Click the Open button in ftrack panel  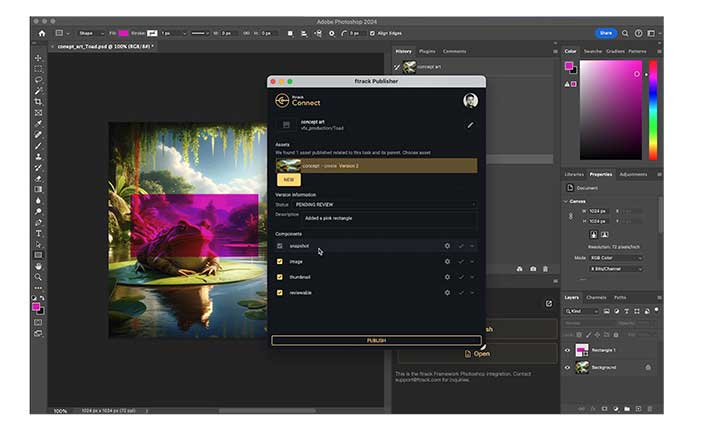(477, 354)
